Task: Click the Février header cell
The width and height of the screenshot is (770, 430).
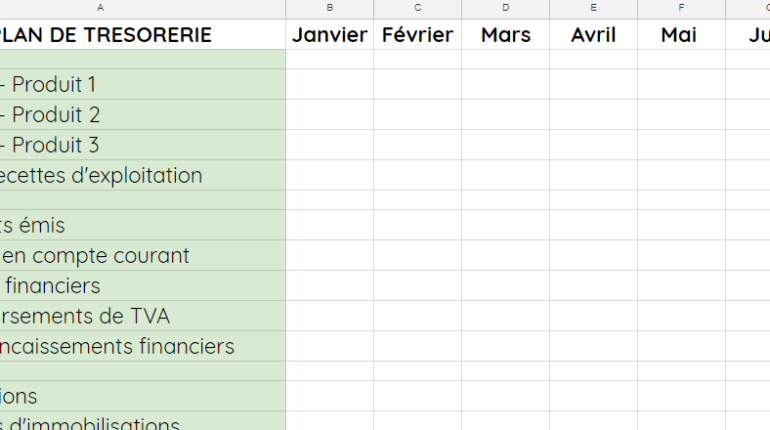Action: (x=417, y=34)
